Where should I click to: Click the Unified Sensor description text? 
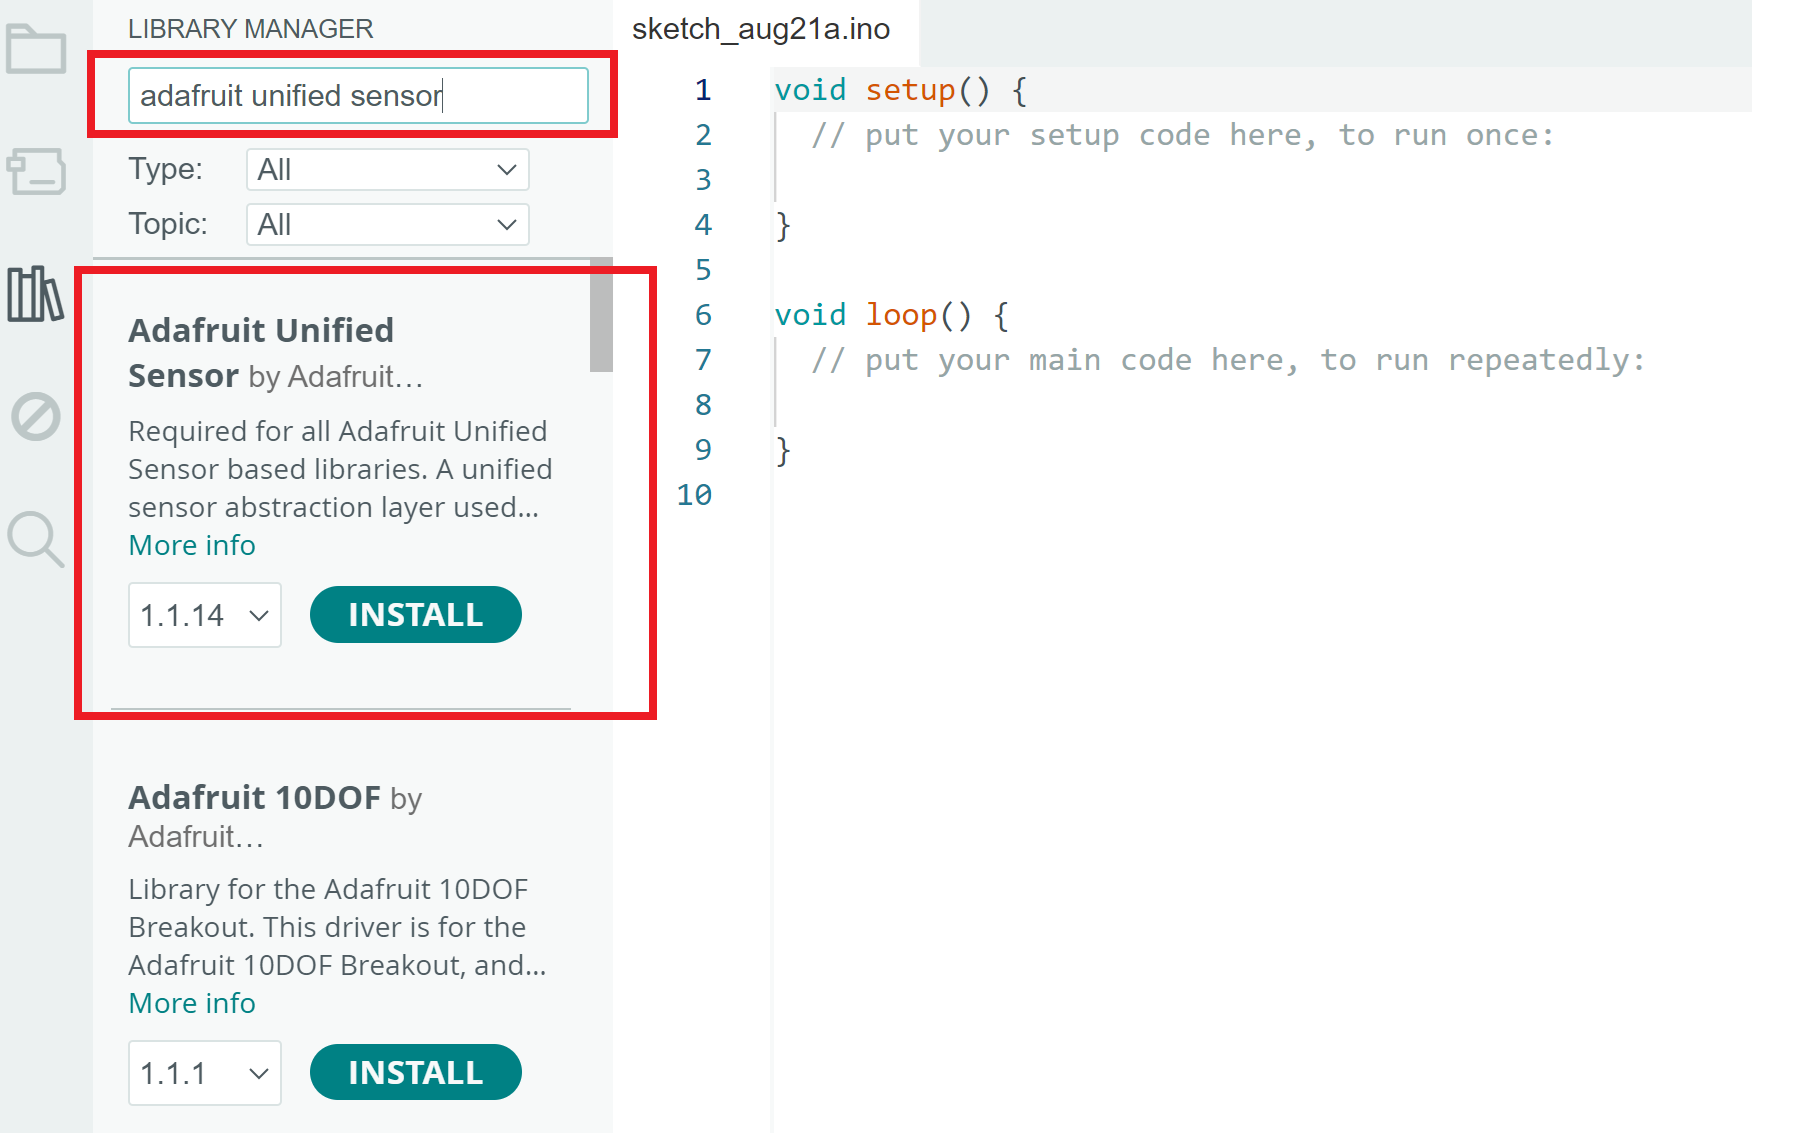pyautogui.click(x=340, y=469)
